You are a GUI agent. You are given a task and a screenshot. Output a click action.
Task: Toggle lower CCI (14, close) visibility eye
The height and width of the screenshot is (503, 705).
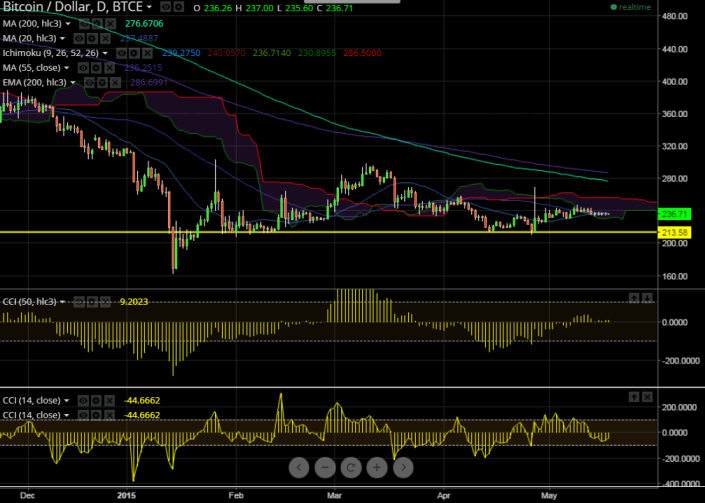(x=83, y=415)
